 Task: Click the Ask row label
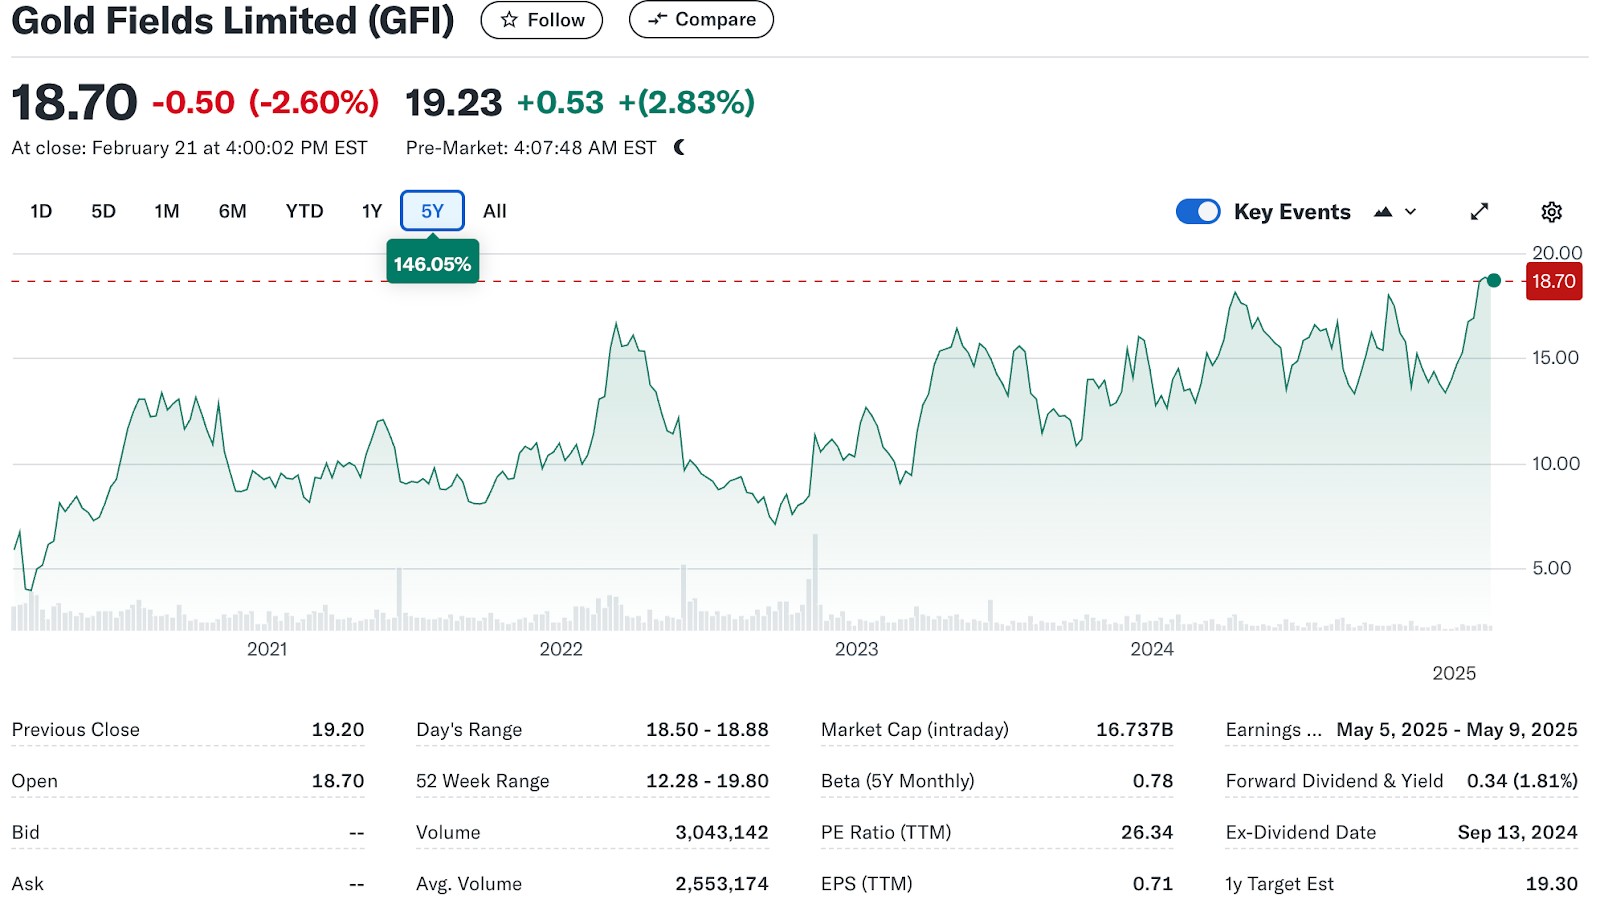(x=28, y=883)
